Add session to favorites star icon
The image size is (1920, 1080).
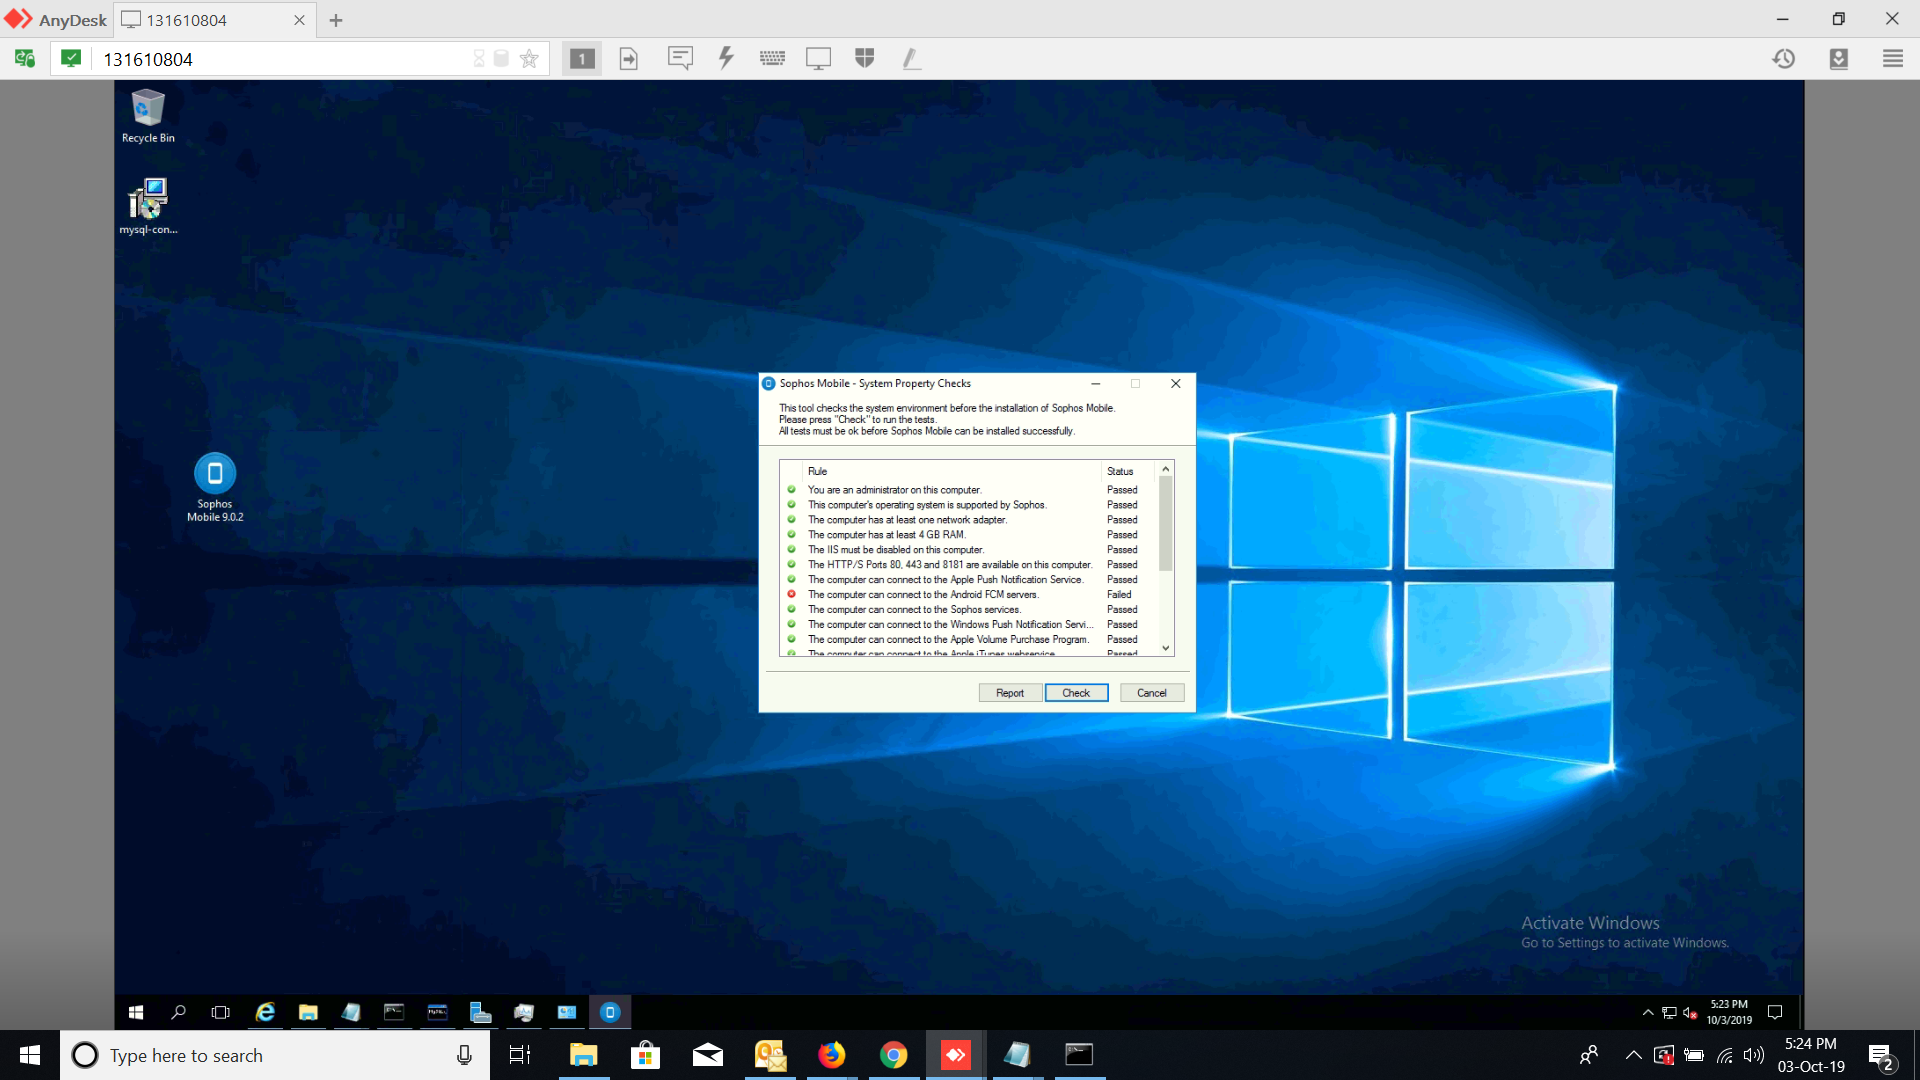click(x=529, y=59)
